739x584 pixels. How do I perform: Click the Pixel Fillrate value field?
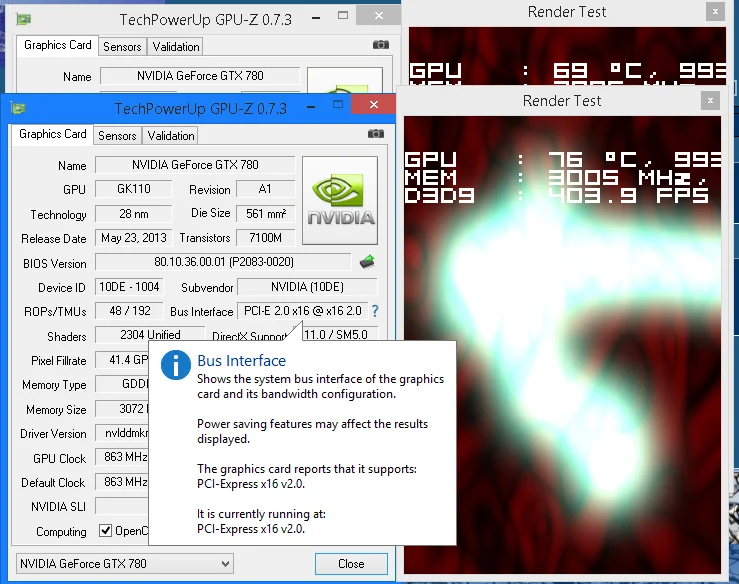122,360
